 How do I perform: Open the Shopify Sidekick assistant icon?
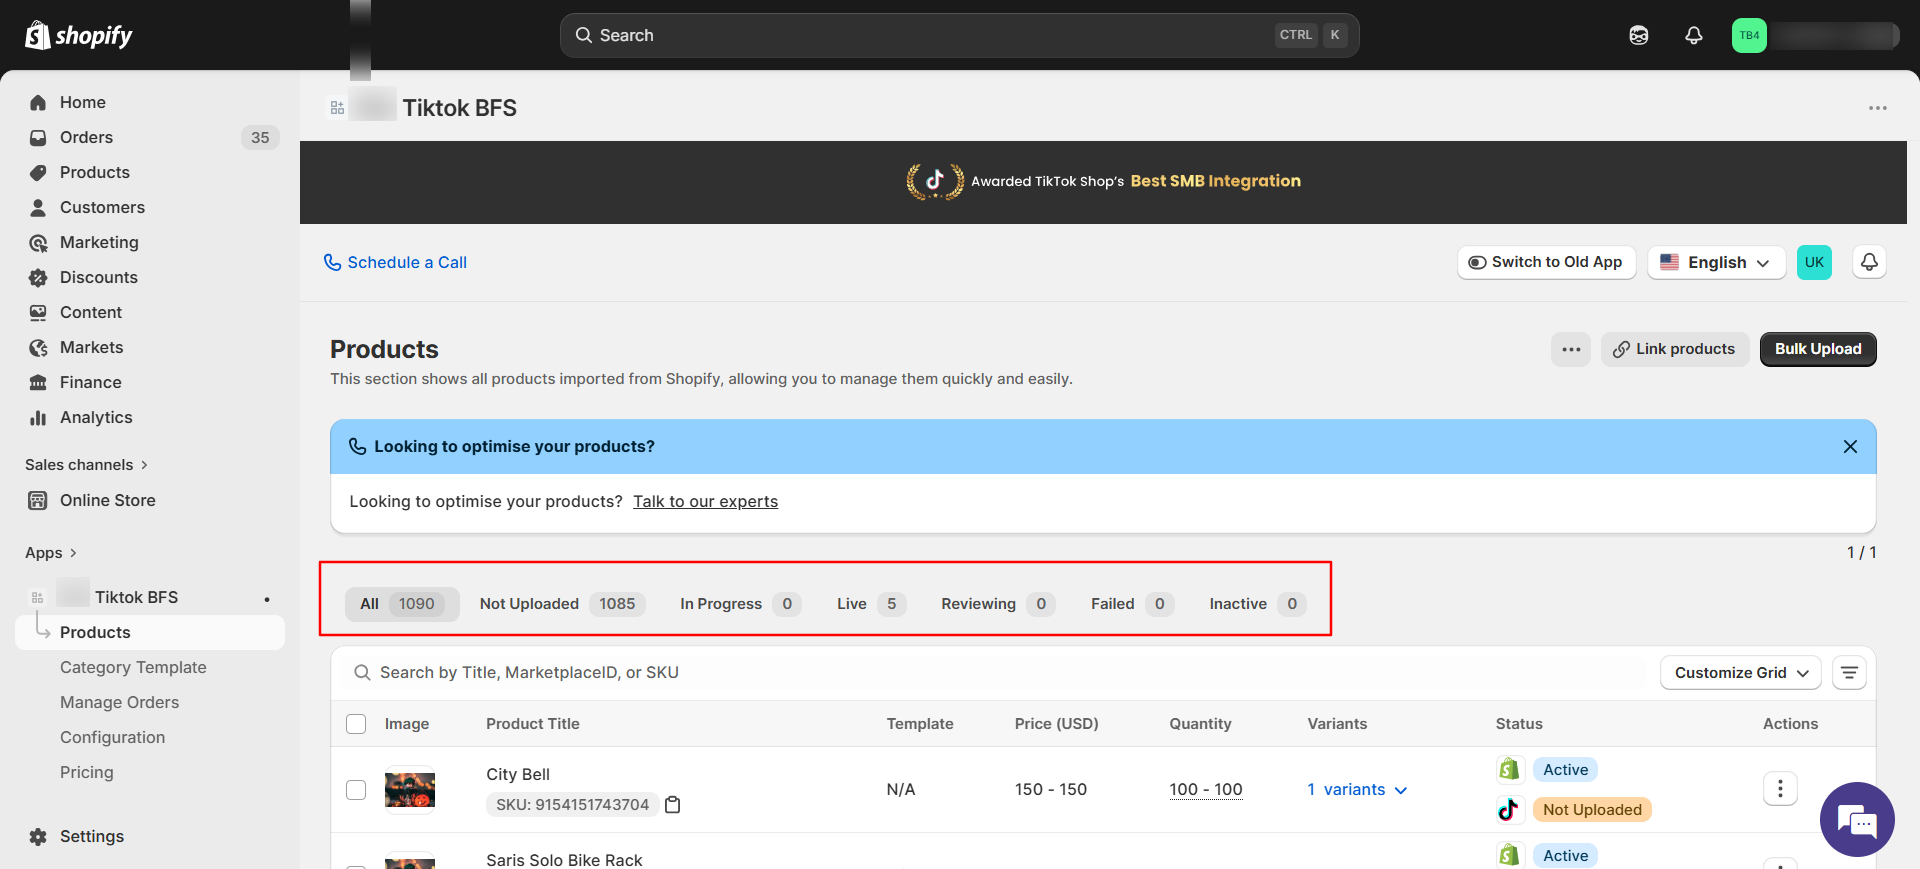(x=1638, y=36)
